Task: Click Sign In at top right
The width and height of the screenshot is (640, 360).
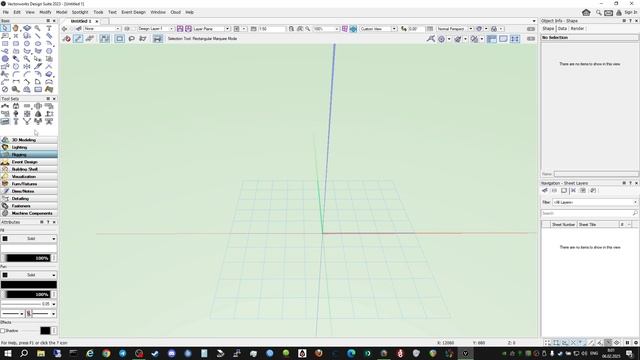Action: (630, 12)
